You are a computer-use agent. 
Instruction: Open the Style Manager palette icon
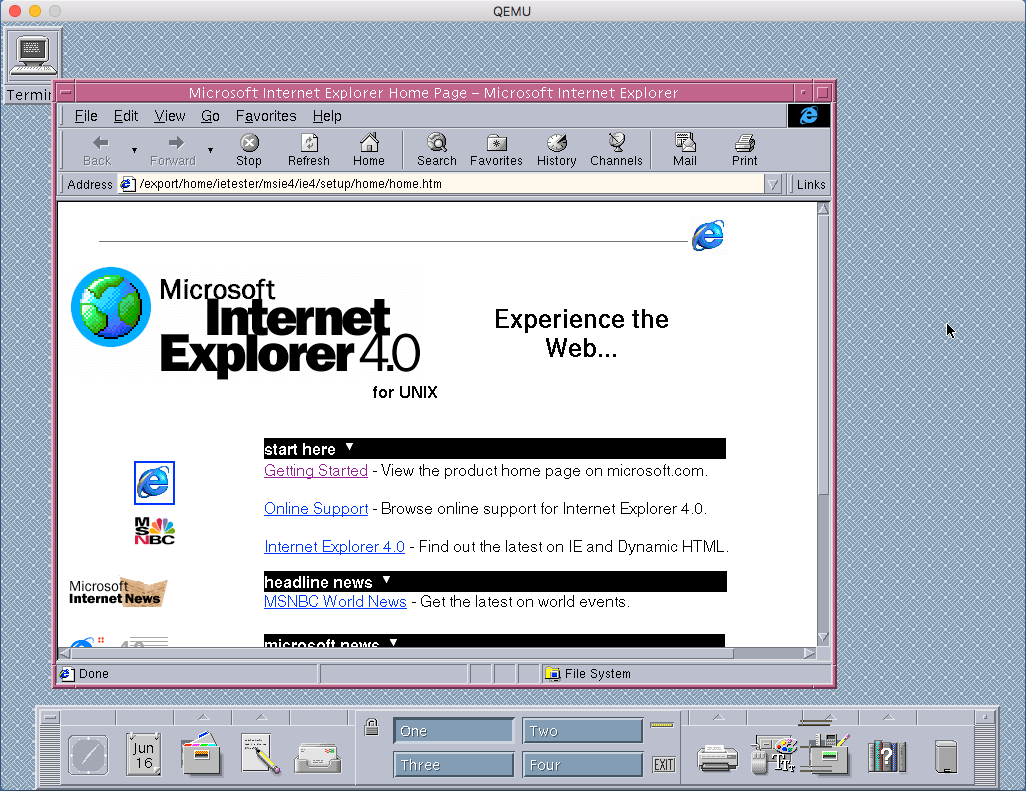pos(775,755)
